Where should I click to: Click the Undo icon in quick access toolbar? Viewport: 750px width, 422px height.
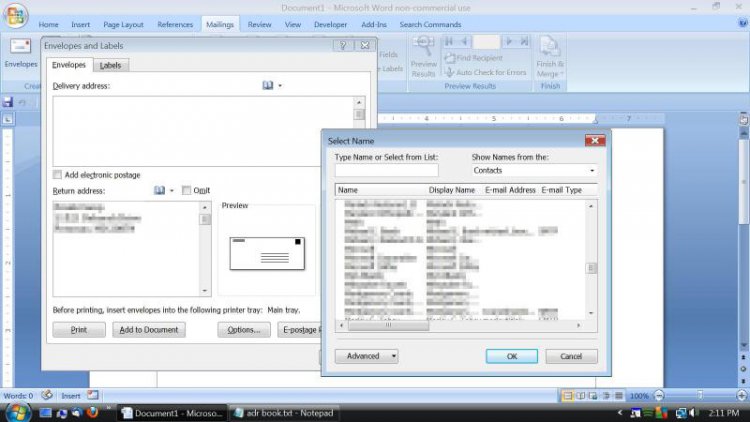pyautogui.click(x=22, y=102)
